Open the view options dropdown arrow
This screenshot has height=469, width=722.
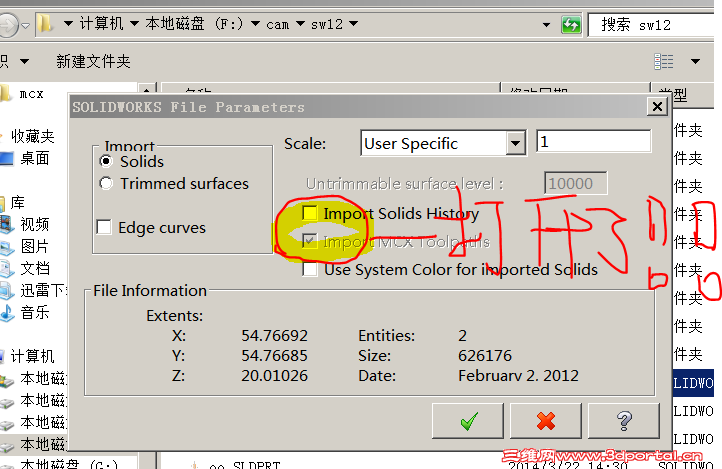(696, 61)
